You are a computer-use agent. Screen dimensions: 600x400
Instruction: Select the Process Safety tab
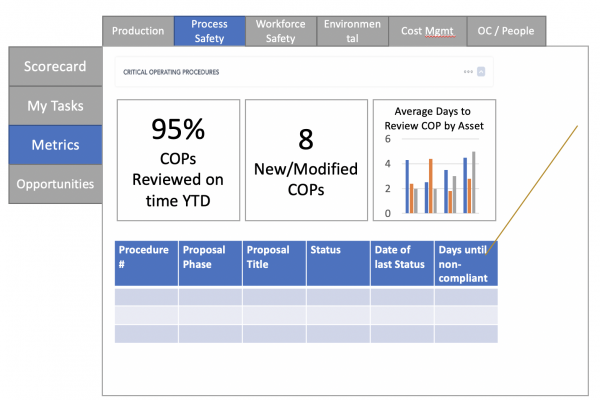click(x=209, y=31)
